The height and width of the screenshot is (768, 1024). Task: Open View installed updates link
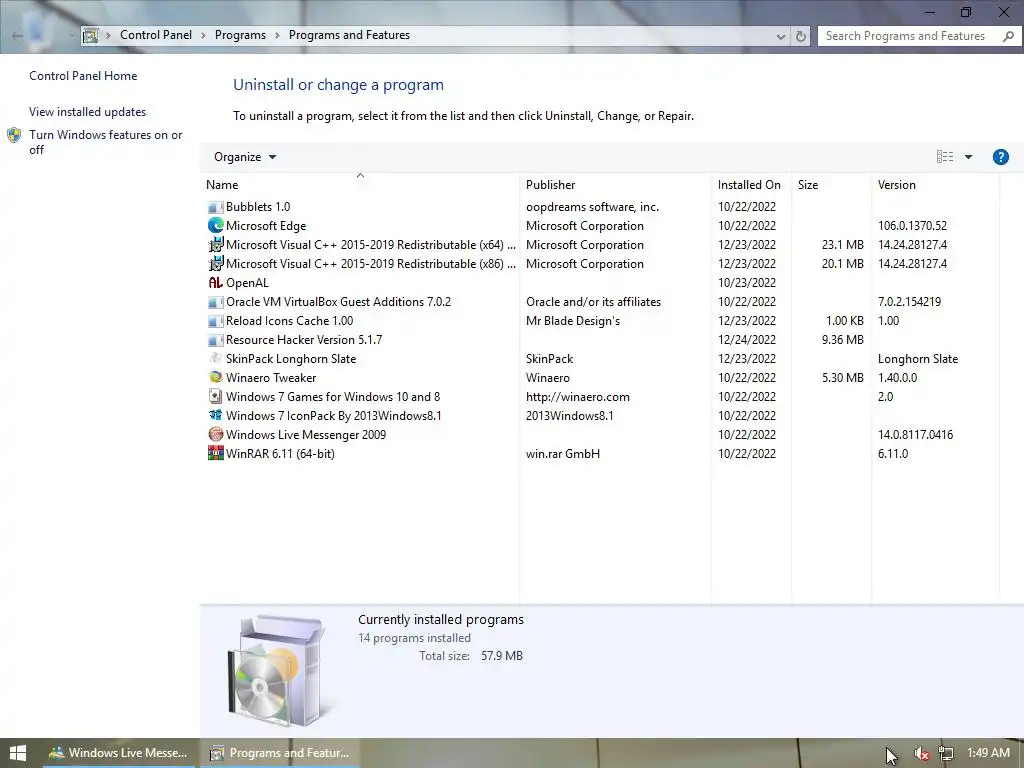(x=88, y=112)
